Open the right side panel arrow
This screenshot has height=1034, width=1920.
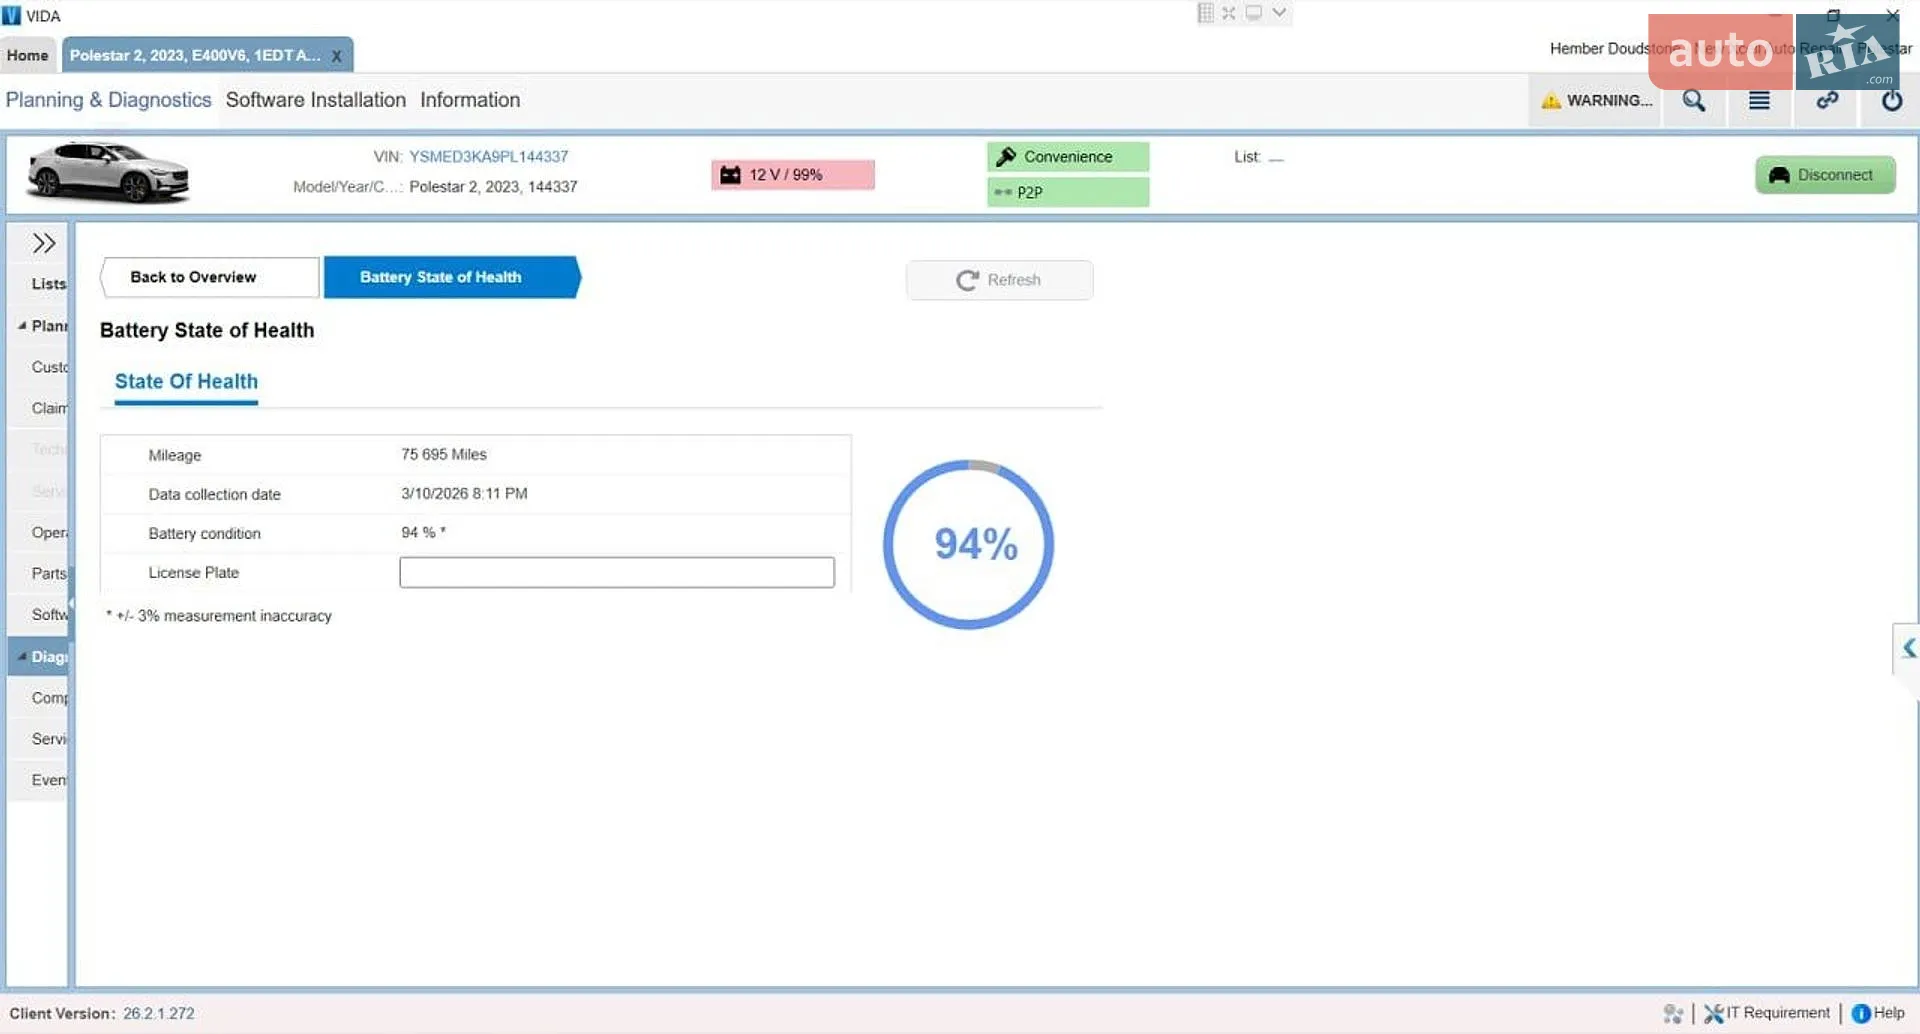click(x=1908, y=648)
